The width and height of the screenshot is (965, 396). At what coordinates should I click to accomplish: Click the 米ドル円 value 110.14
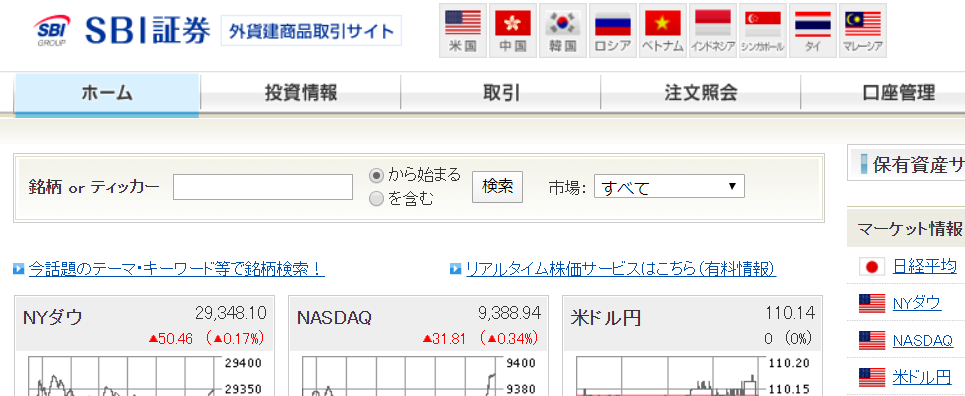click(x=790, y=313)
